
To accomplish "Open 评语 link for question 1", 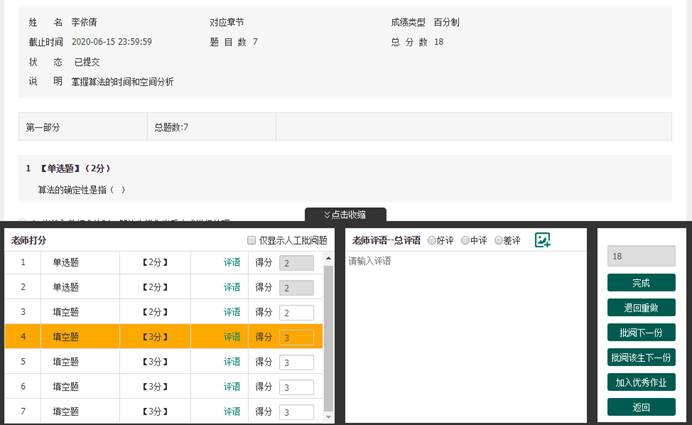I will pos(232,262).
